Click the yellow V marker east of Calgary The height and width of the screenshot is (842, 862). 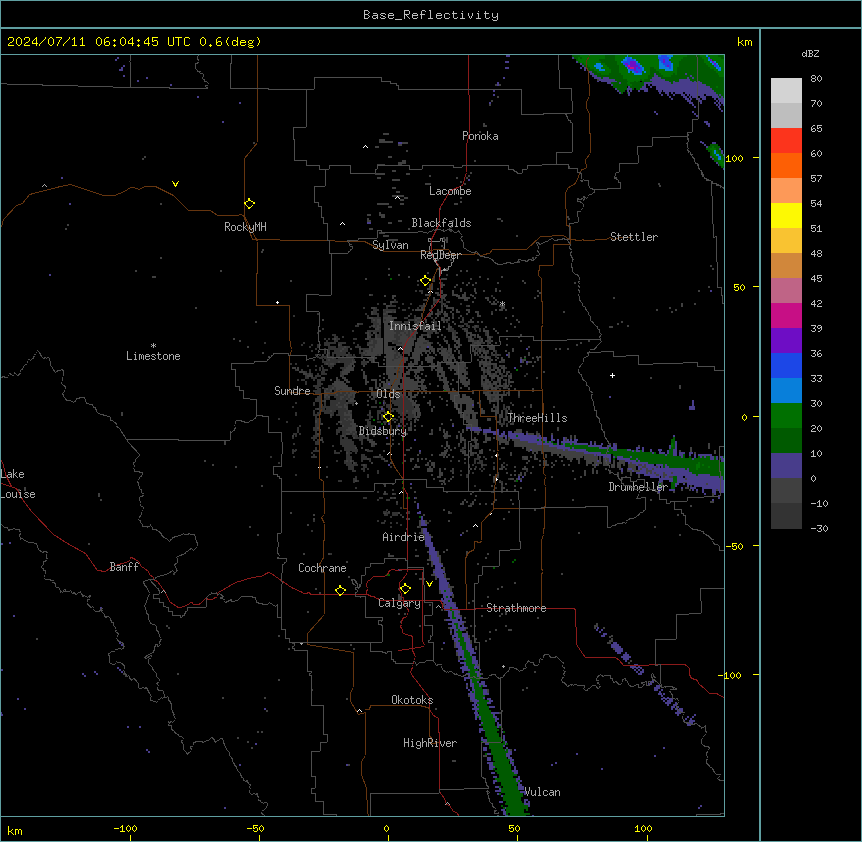click(429, 584)
